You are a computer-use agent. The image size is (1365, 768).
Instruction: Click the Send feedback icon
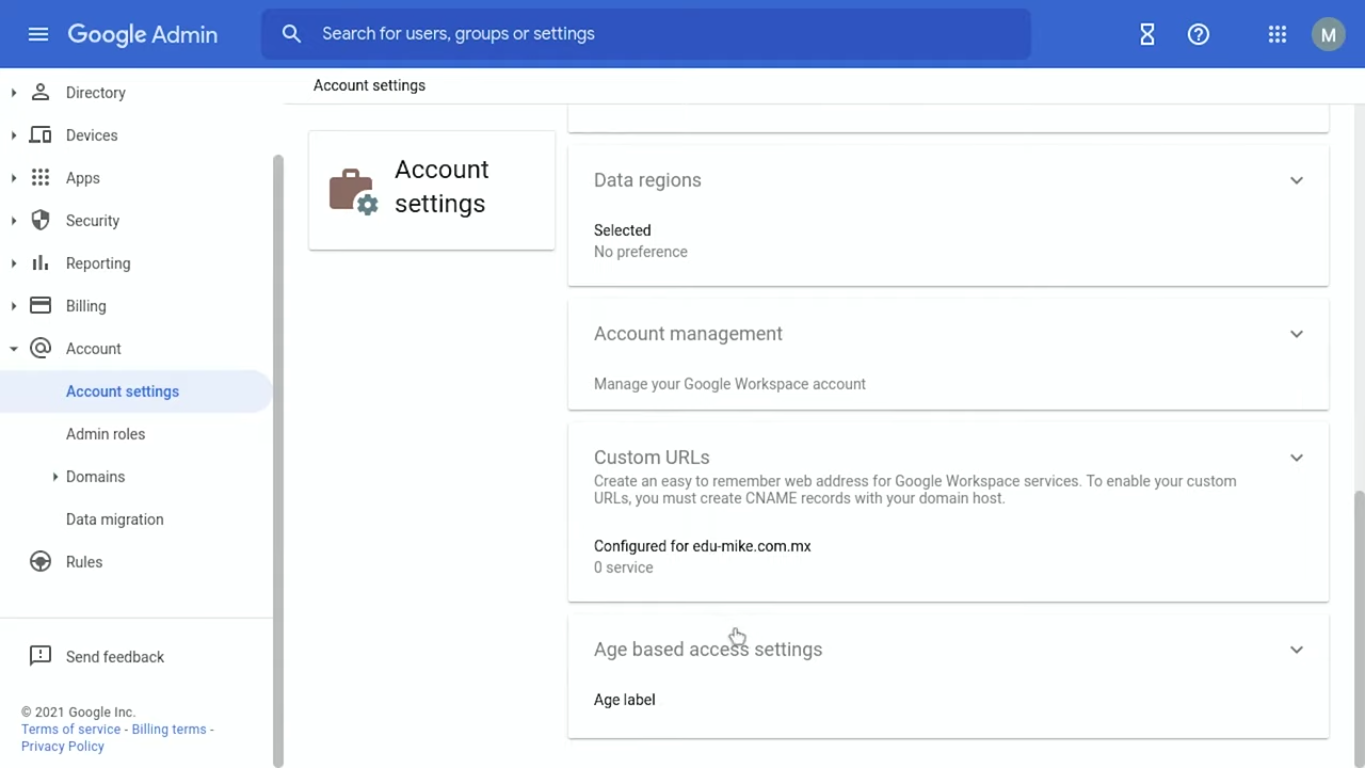tap(40, 656)
